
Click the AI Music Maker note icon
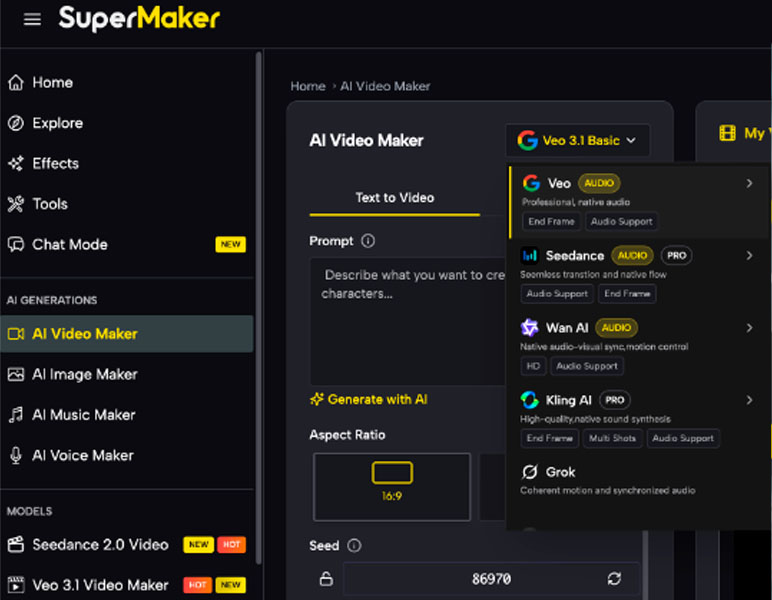point(16,415)
